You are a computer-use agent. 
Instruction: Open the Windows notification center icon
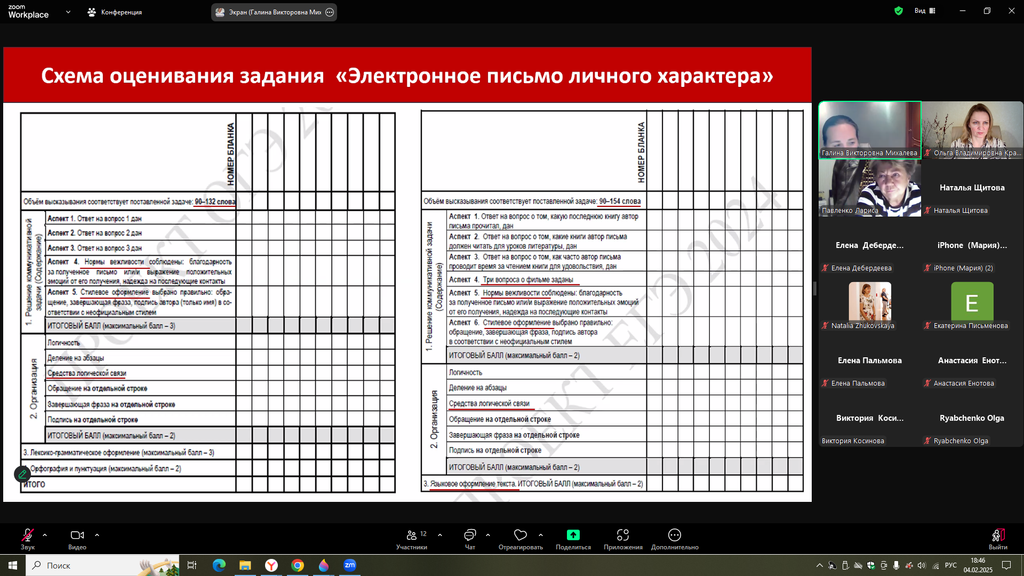click(x=1008, y=566)
